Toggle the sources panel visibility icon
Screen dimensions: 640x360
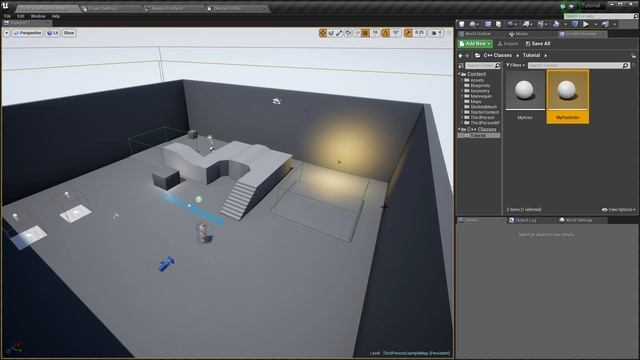461,66
